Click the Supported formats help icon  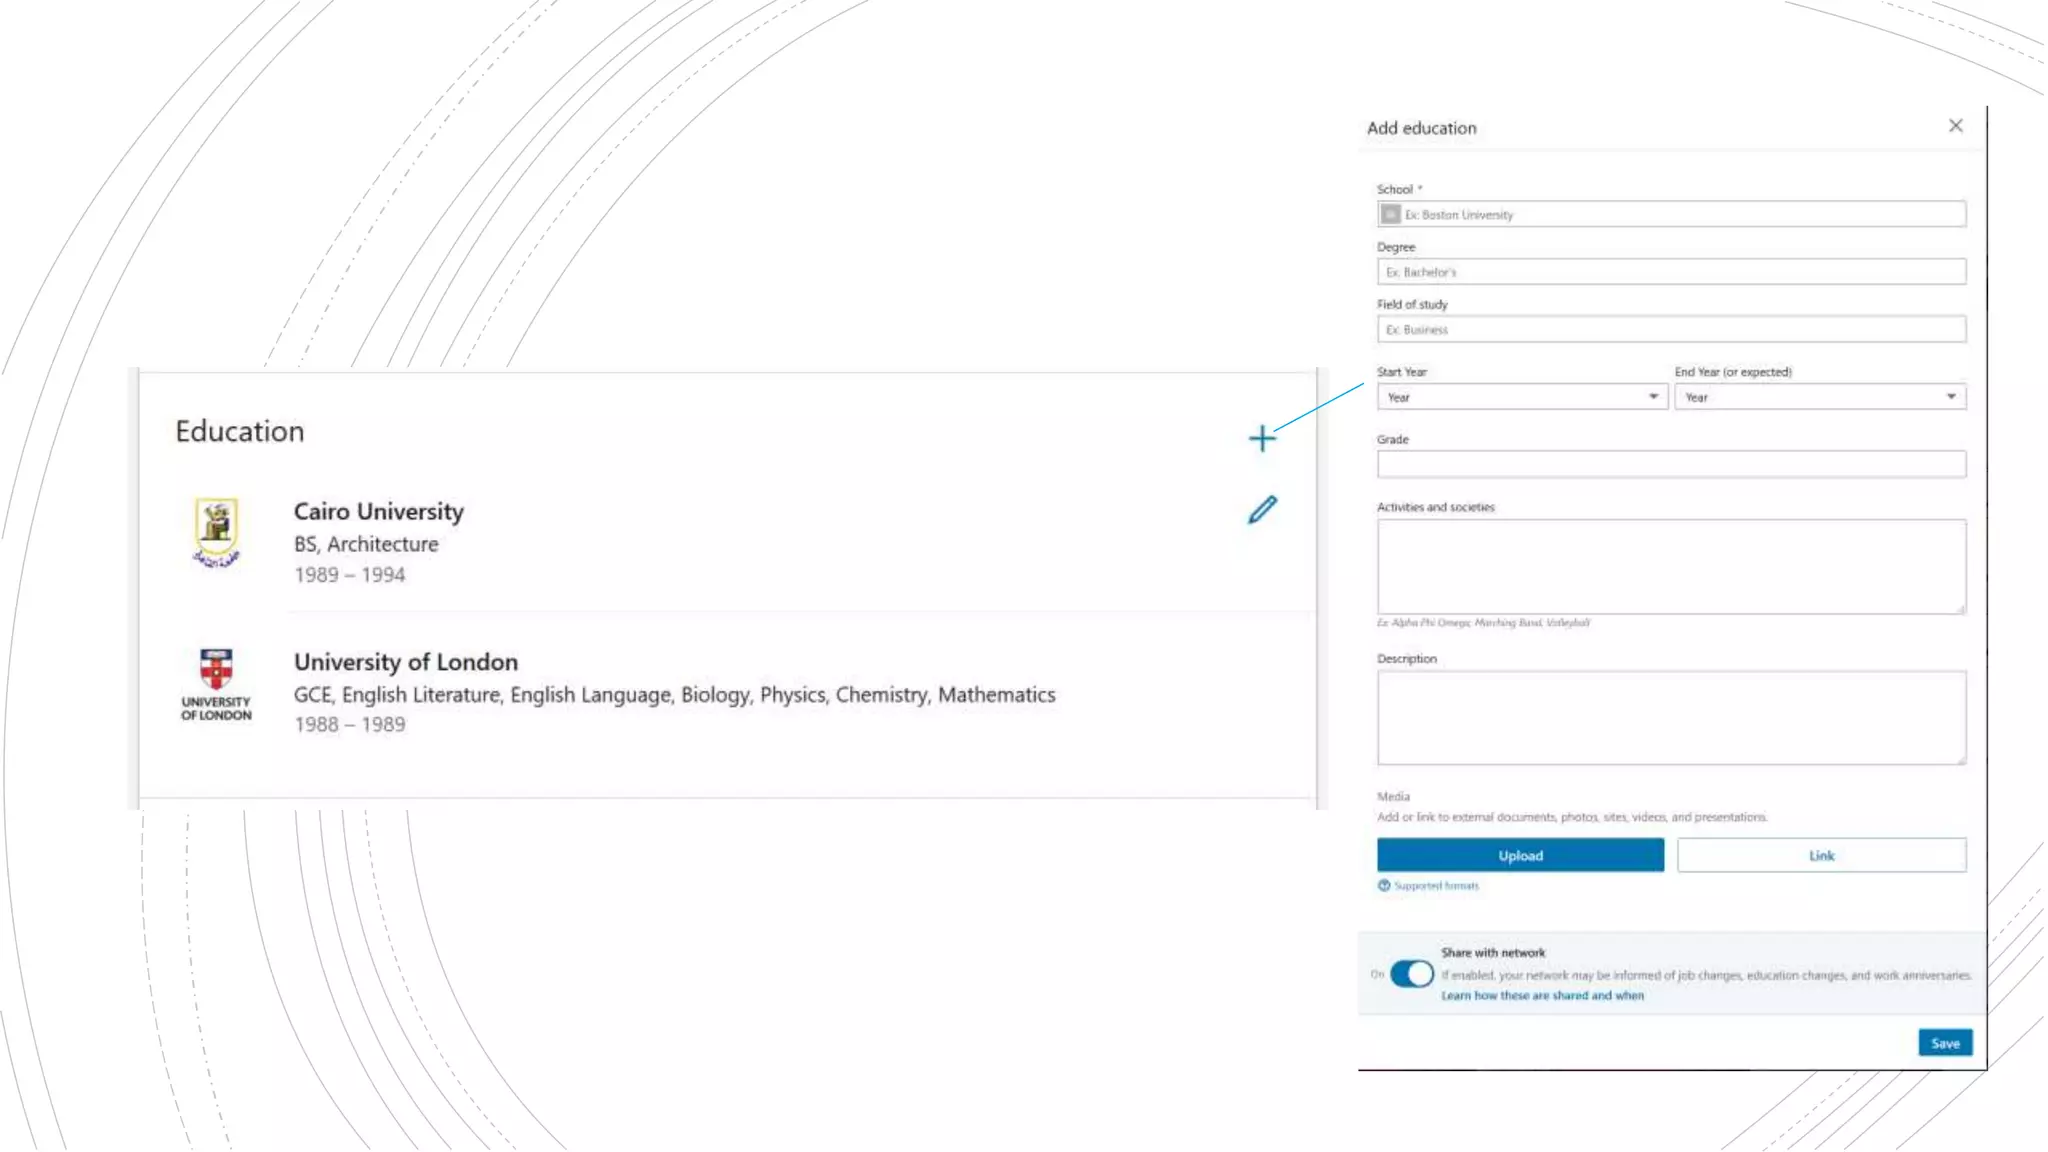(x=1384, y=886)
